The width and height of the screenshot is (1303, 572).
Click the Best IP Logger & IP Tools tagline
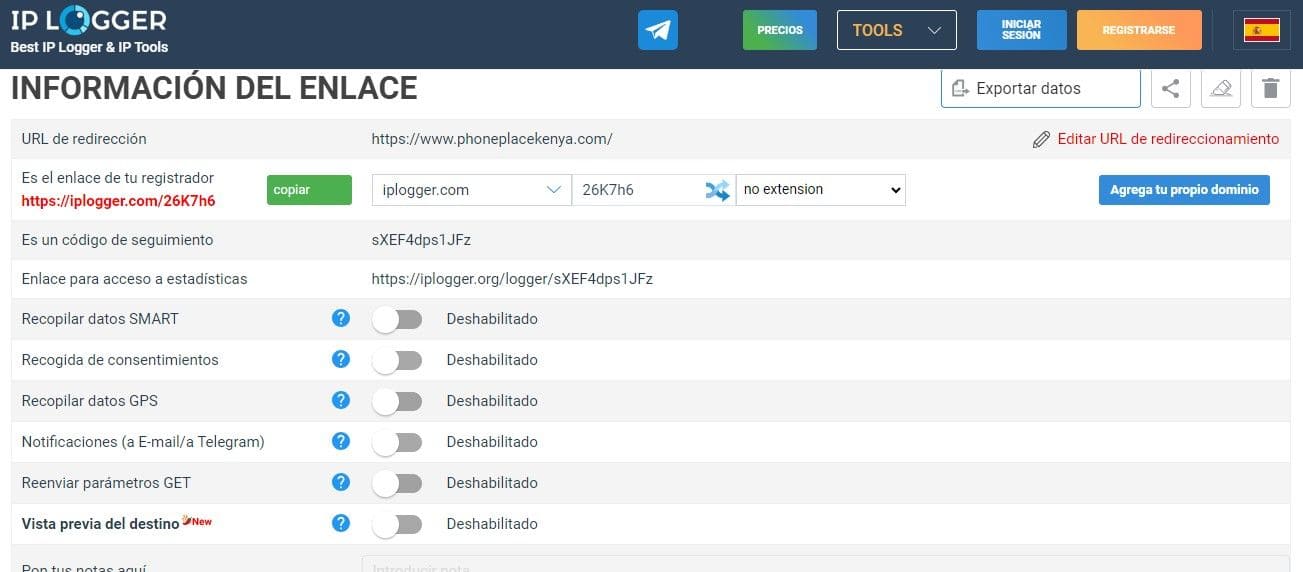pos(89,47)
